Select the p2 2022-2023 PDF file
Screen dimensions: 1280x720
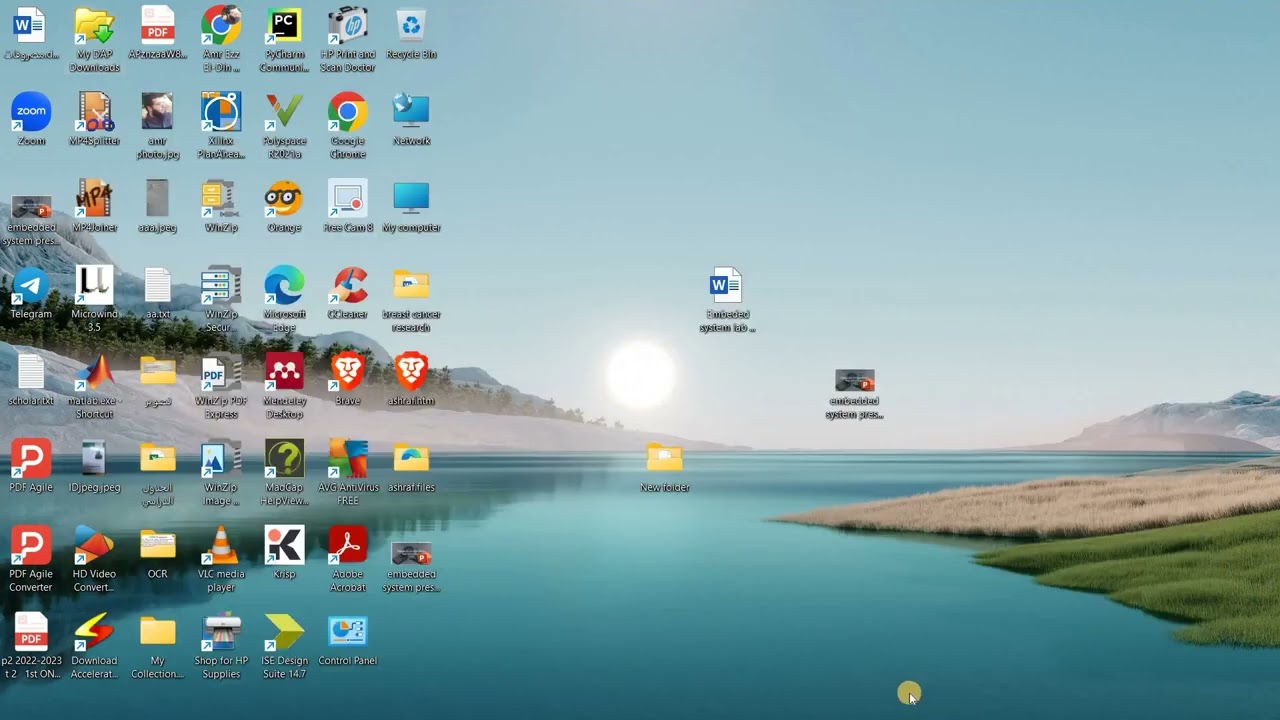[31, 647]
